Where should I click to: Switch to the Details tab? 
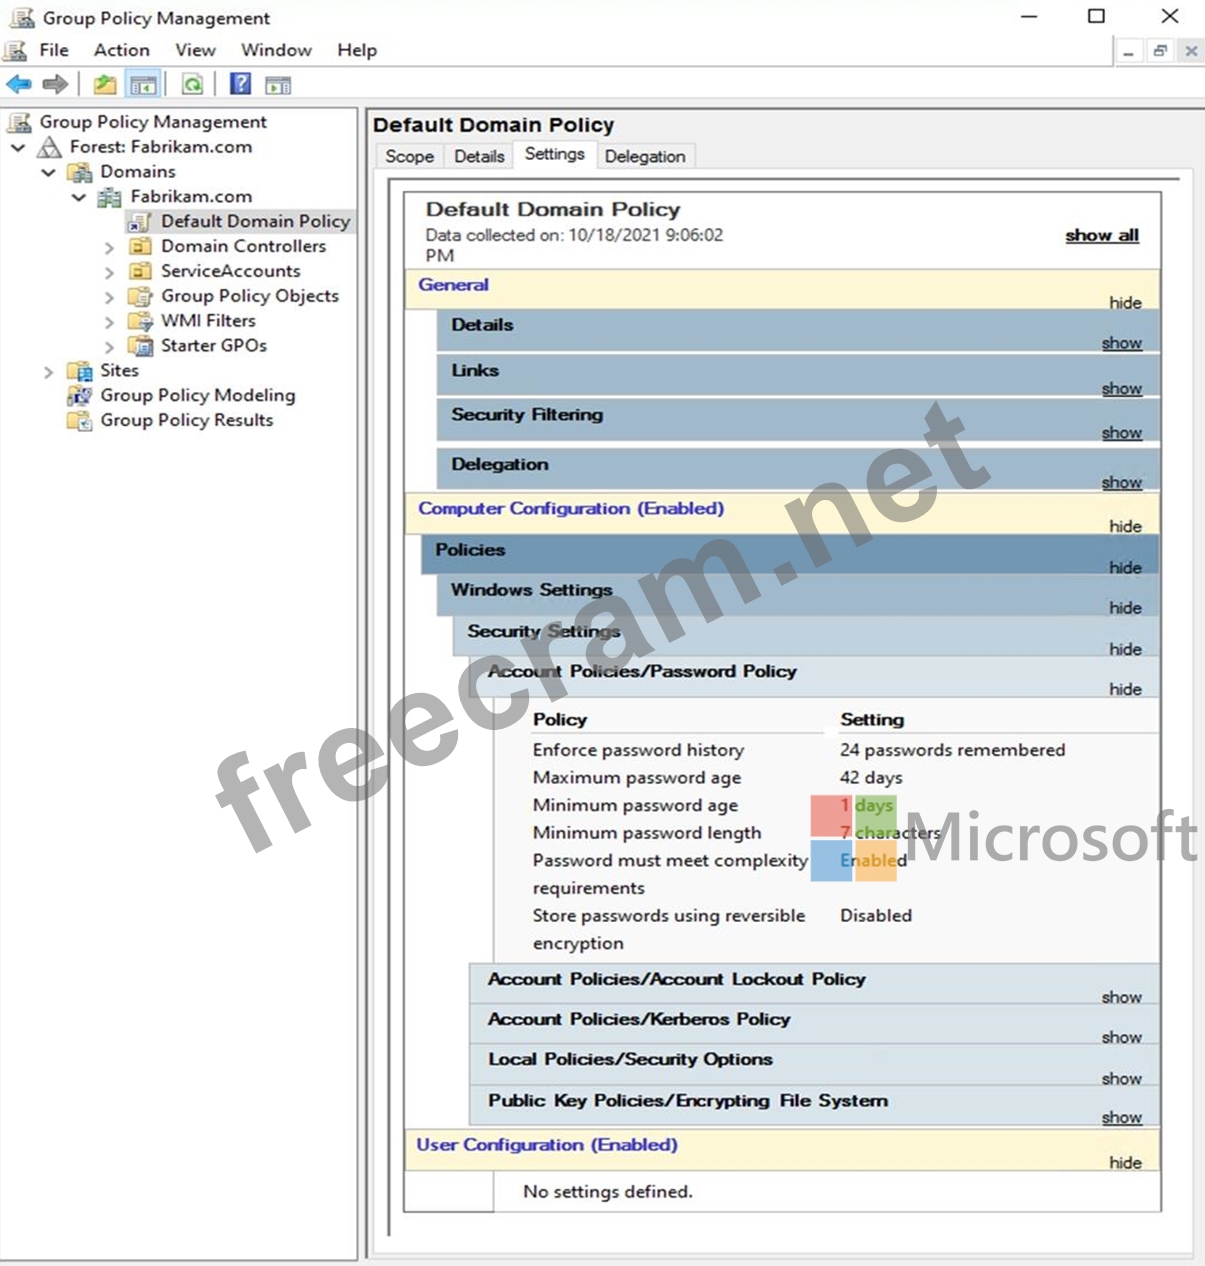tap(479, 156)
